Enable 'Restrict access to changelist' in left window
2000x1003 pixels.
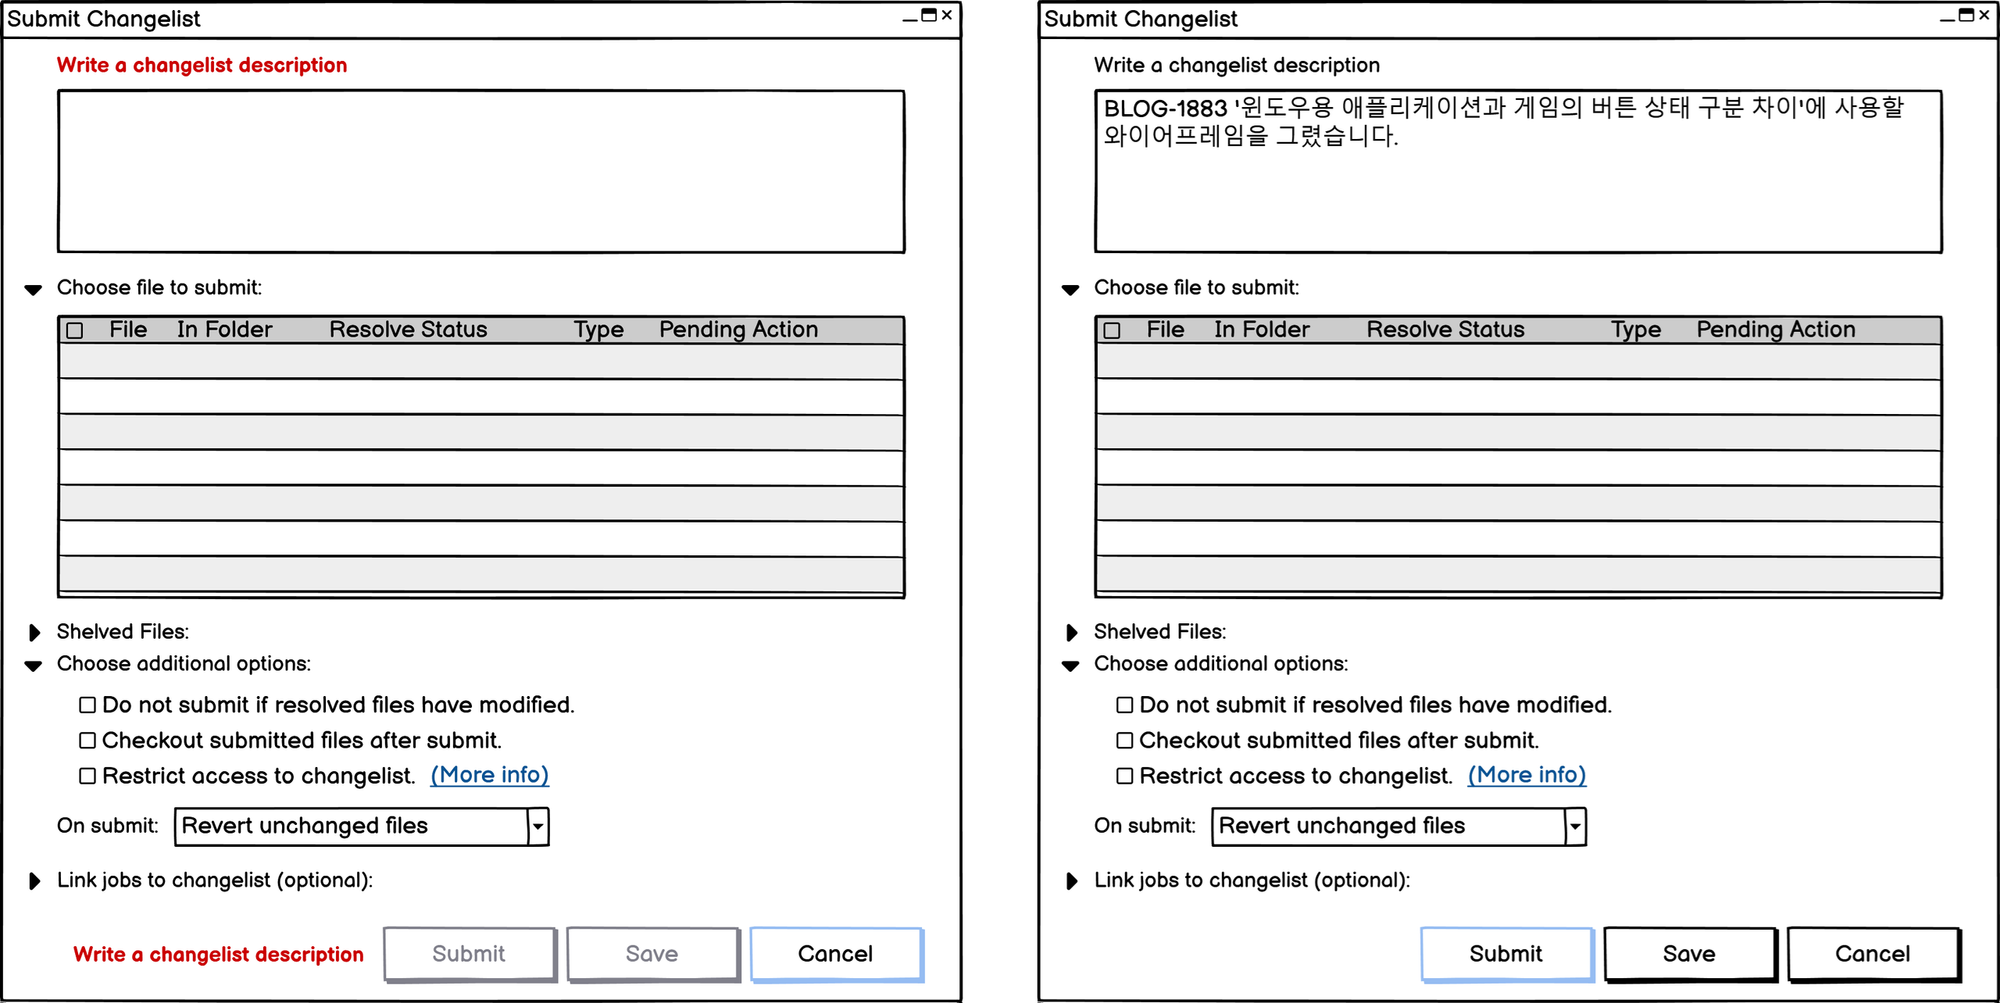pyautogui.click(x=88, y=776)
